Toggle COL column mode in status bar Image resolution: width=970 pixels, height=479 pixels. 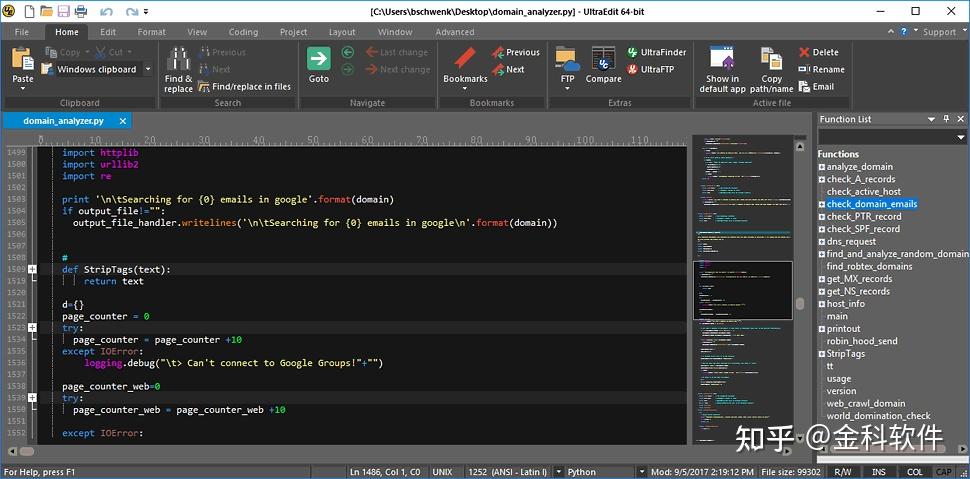pos(915,471)
